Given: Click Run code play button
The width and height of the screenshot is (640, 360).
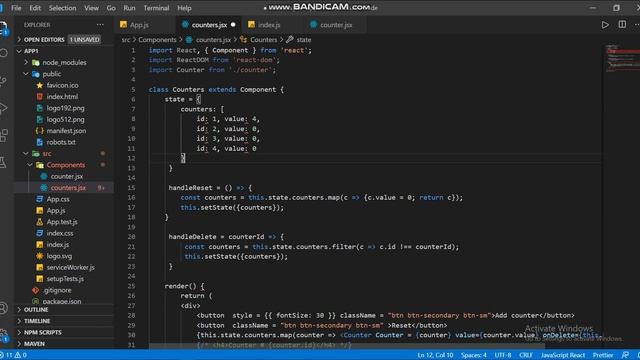Looking at the screenshot, I should coord(605,25).
